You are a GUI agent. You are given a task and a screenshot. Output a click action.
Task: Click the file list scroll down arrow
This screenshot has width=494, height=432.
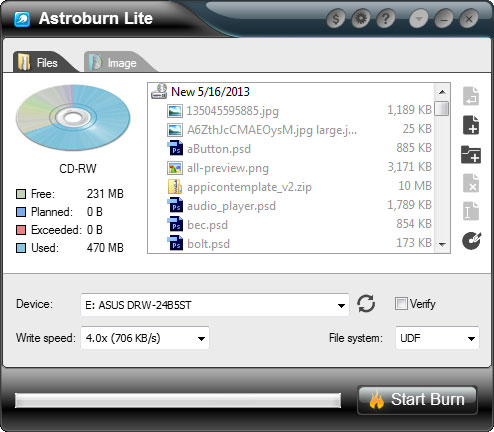pos(442,245)
